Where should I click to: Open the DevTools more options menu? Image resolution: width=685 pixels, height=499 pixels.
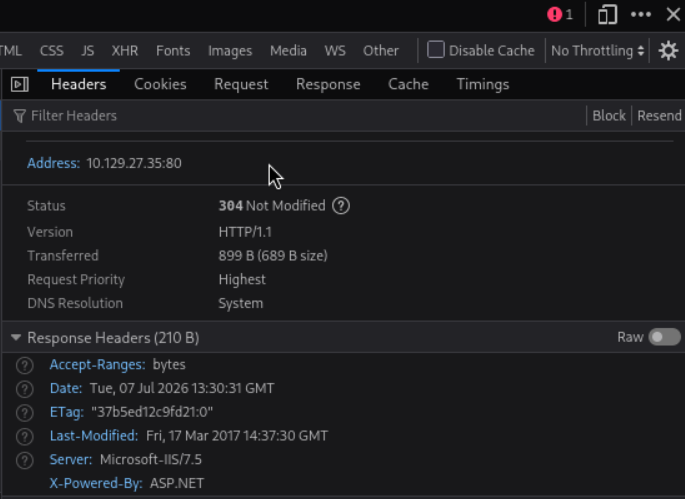click(x=641, y=15)
